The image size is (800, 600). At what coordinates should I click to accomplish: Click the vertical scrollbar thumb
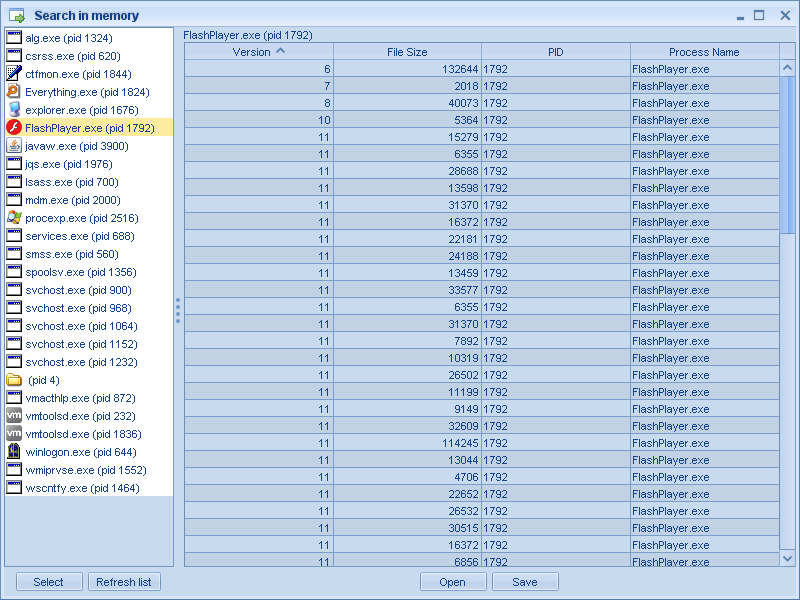point(787,155)
